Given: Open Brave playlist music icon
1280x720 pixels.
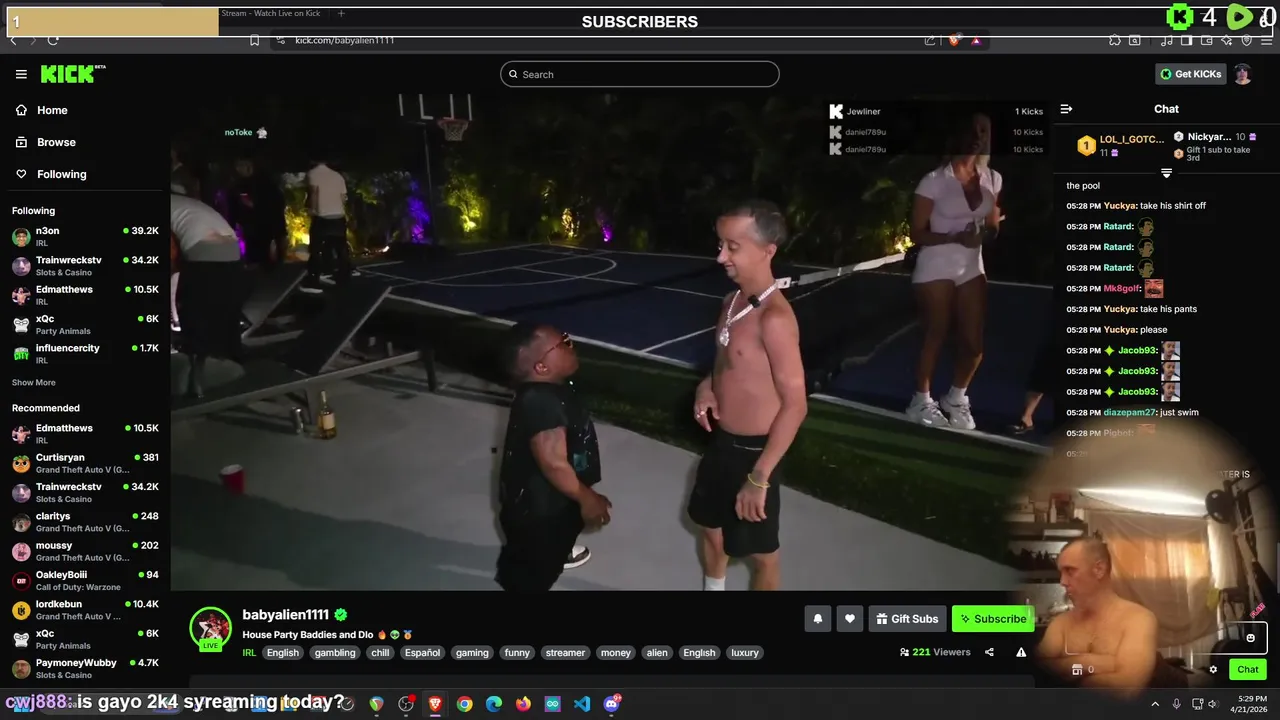Looking at the screenshot, I should [x=1166, y=40].
